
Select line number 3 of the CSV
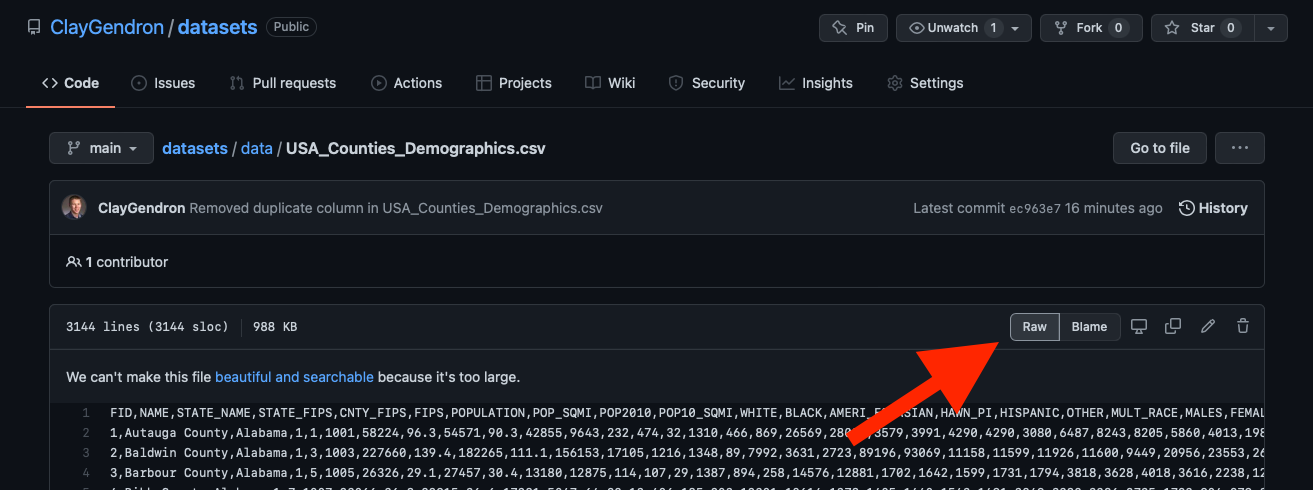click(86, 453)
